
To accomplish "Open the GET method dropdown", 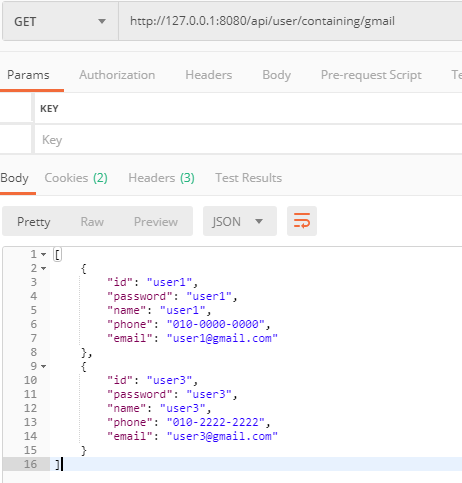I will point(60,22).
